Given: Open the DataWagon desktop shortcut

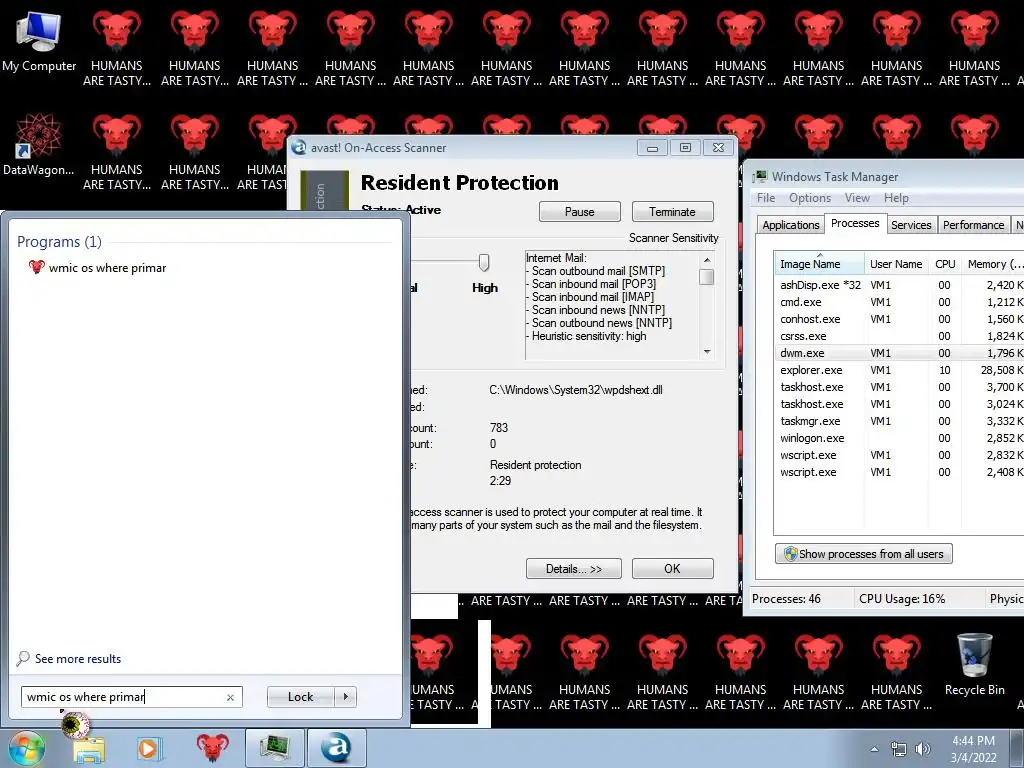Looking at the screenshot, I should coord(39,145).
